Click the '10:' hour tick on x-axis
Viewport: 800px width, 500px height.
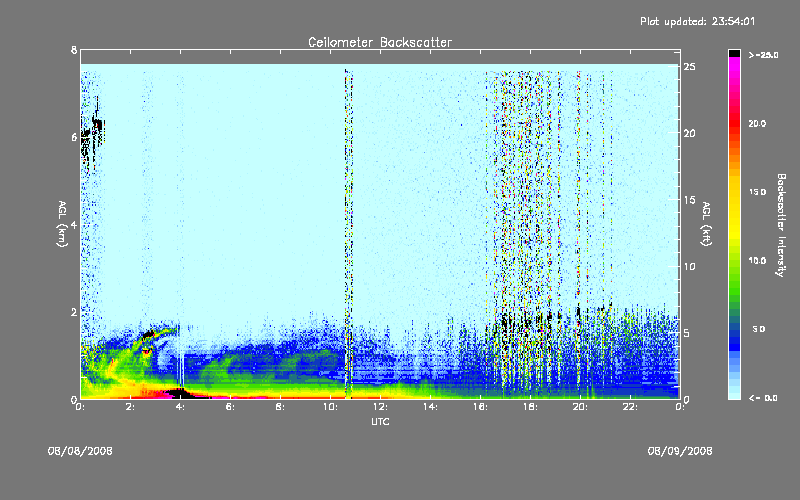click(330, 407)
